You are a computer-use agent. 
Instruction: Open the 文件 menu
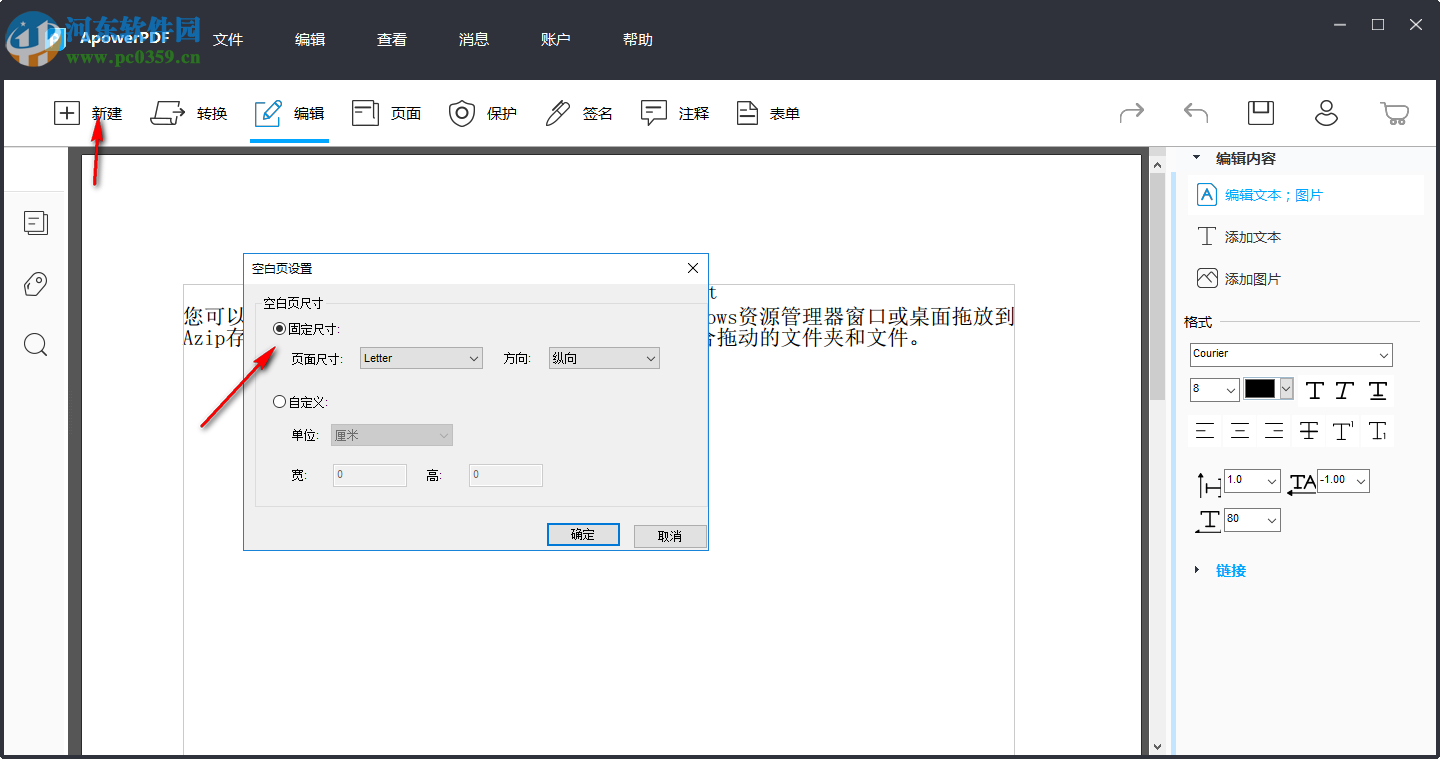coord(228,39)
